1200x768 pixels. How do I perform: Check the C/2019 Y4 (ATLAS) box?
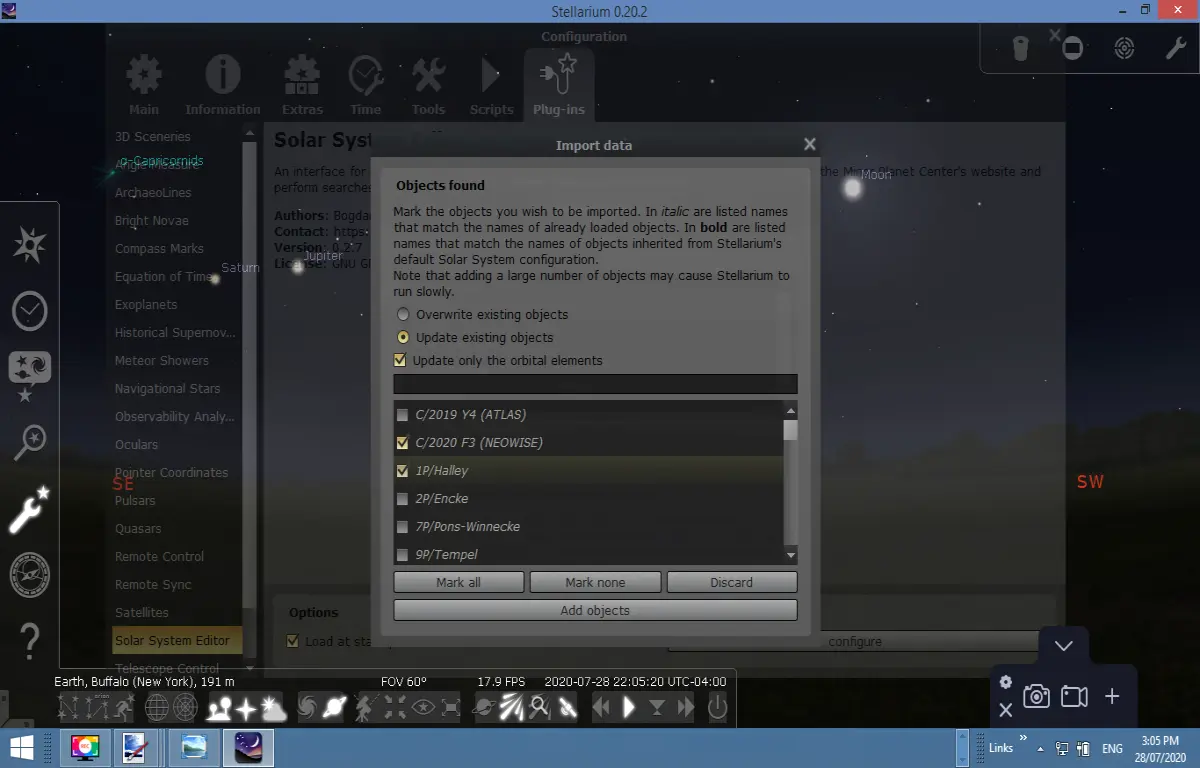pos(402,414)
